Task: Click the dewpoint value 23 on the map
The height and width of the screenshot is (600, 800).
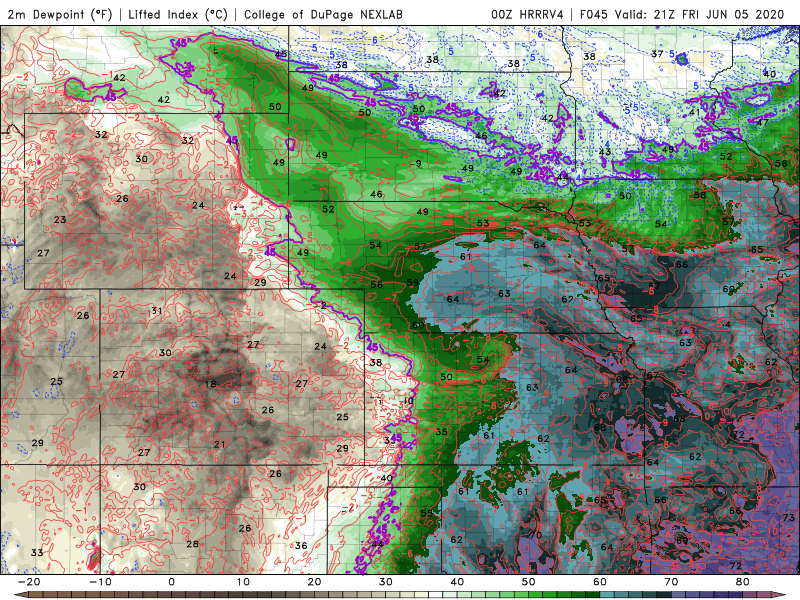Action: point(60,219)
